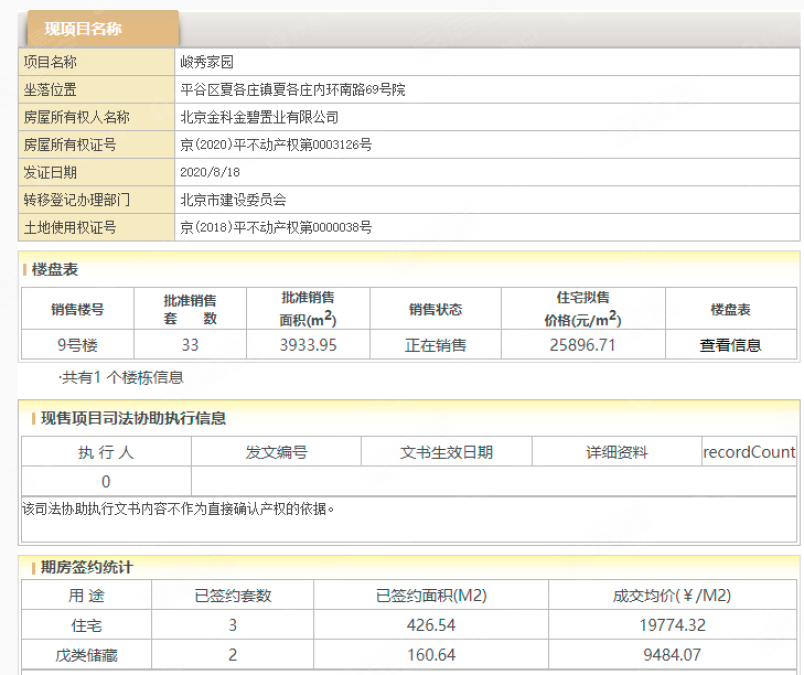
Task: Click owner name 北京金科金碧置业有限公司
Action: [x=259, y=117]
